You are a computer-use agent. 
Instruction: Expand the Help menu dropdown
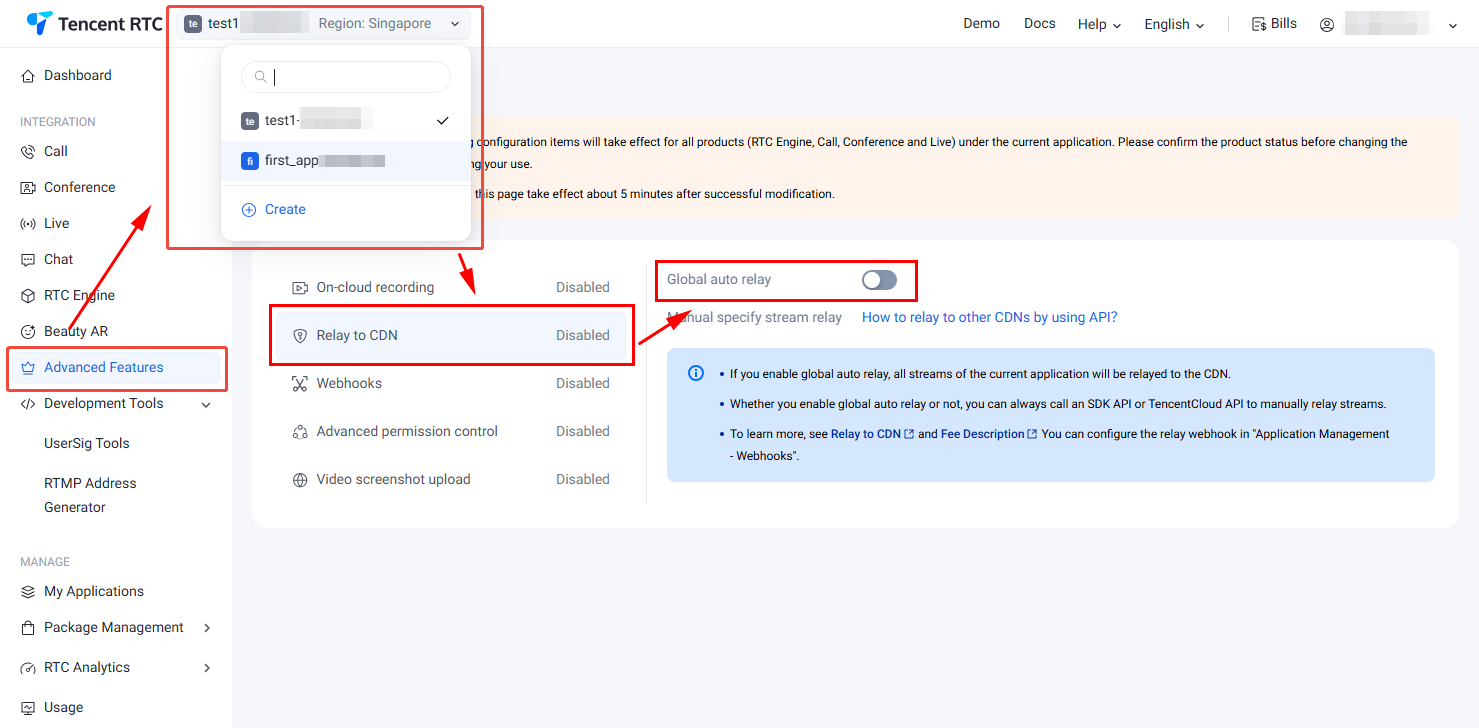(1099, 25)
